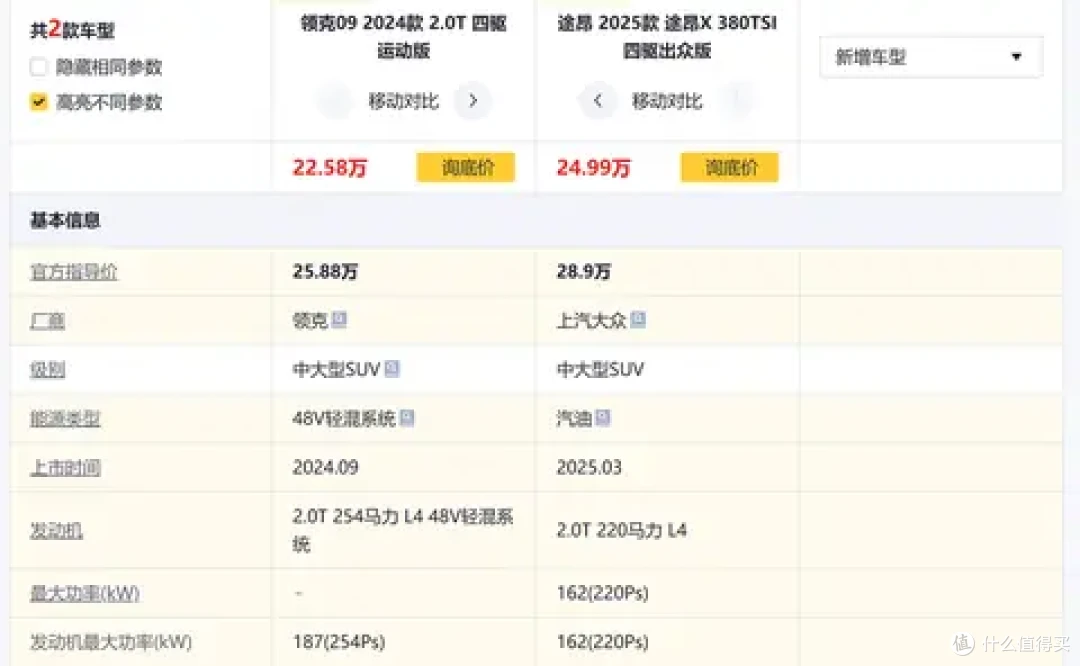Click the 基本信息 section header
Screen dimensions: 1080x666
[65, 220]
